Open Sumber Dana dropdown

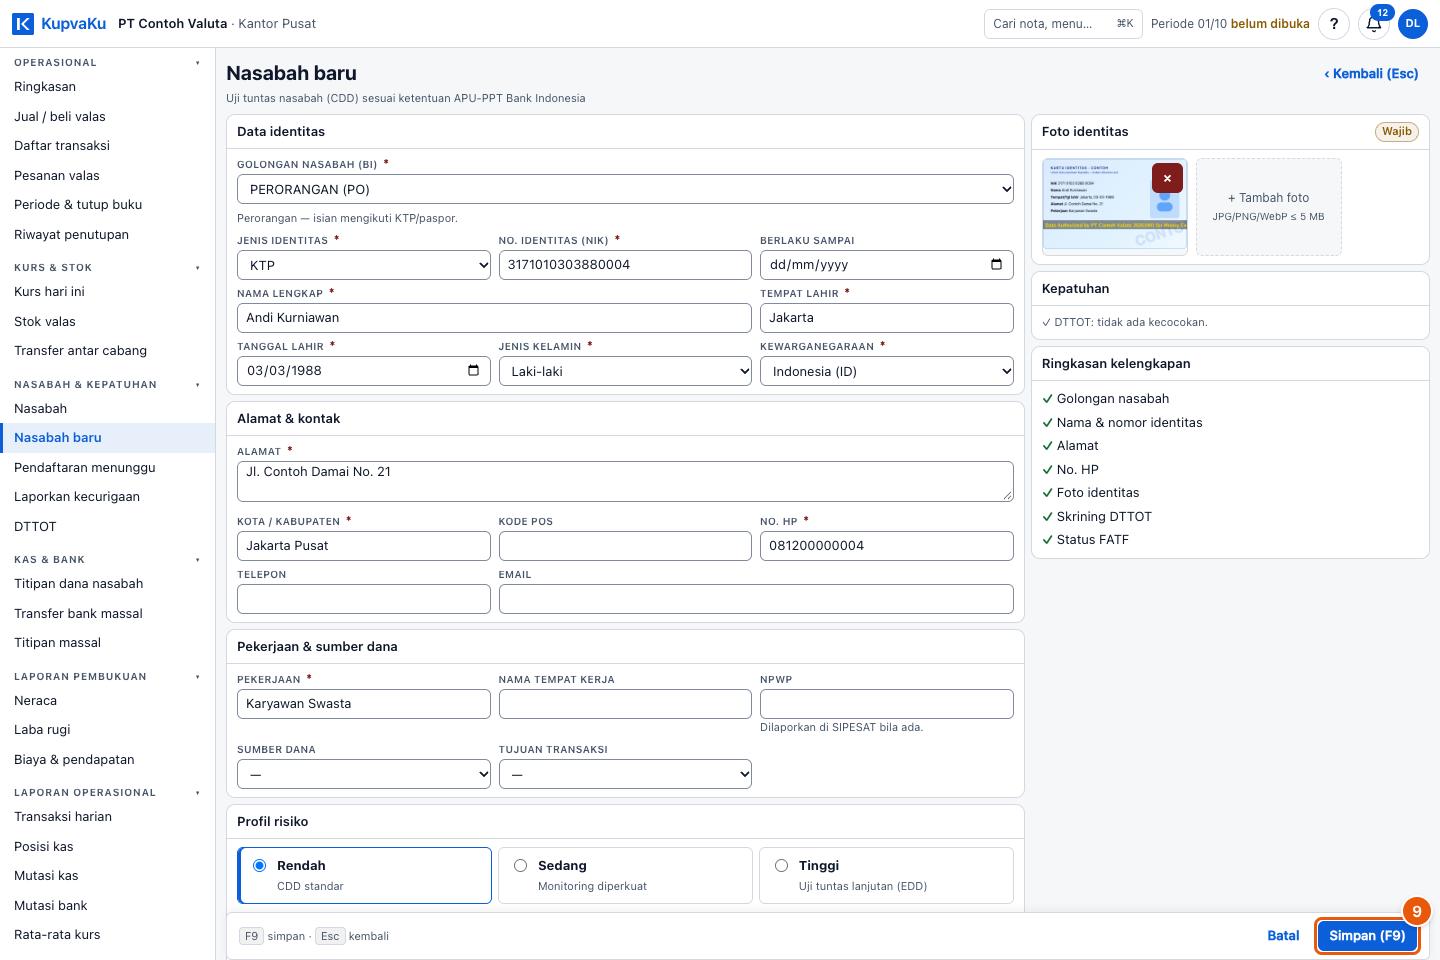[364, 774]
